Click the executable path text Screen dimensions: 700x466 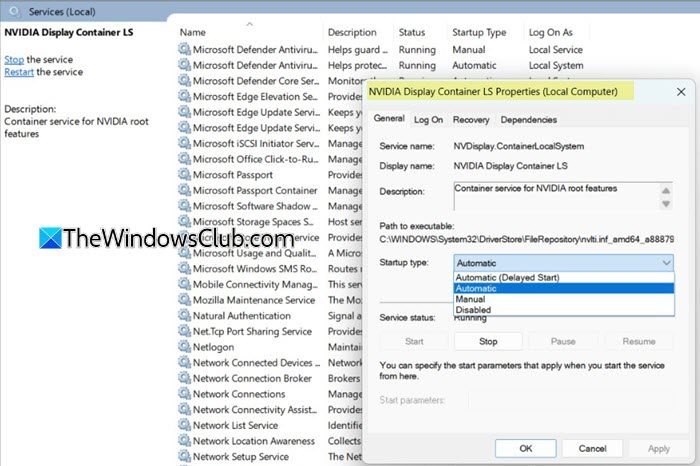tap(527, 239)
